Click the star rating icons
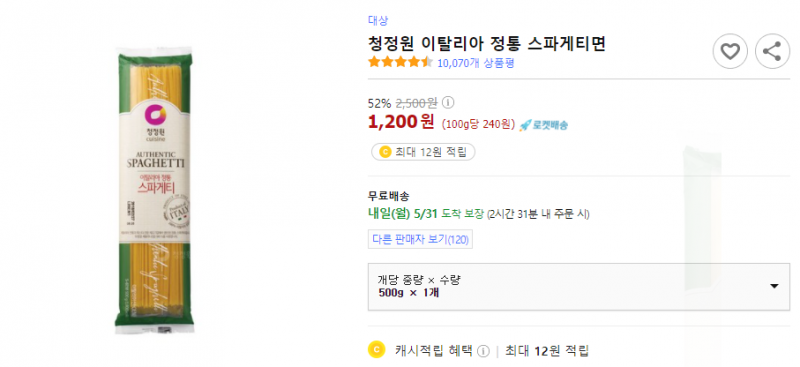Viewport: 800px width, 367px height. [x=401, y=63]
